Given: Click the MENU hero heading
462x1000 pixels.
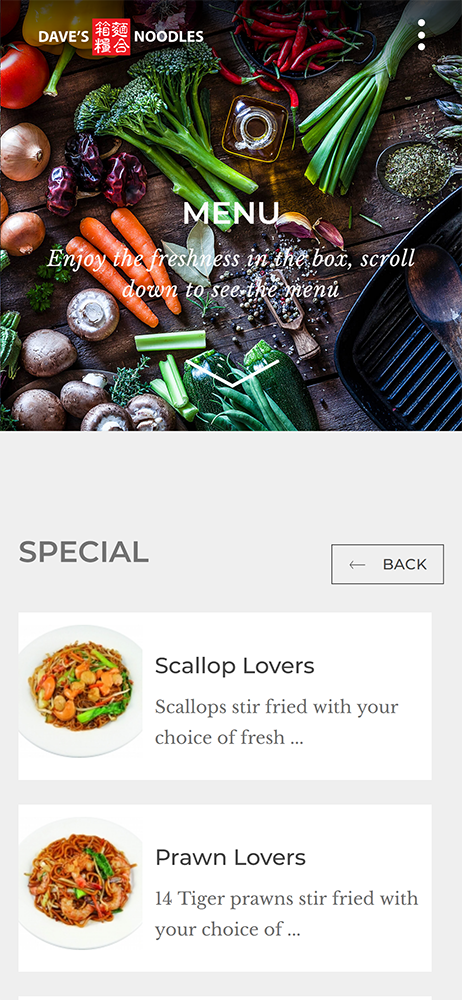Looking at the screenshot, I should click(231, 213).
